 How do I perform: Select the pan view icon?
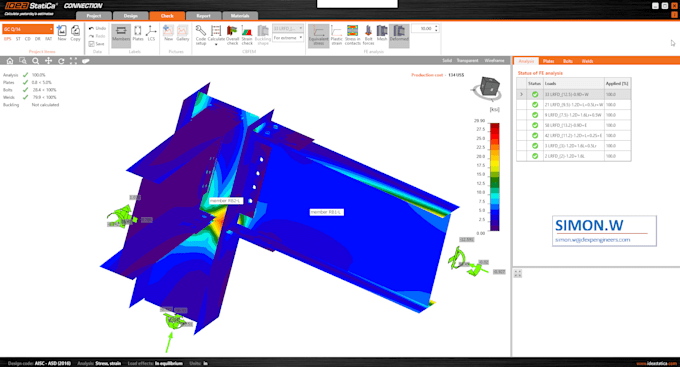point(48,61)
